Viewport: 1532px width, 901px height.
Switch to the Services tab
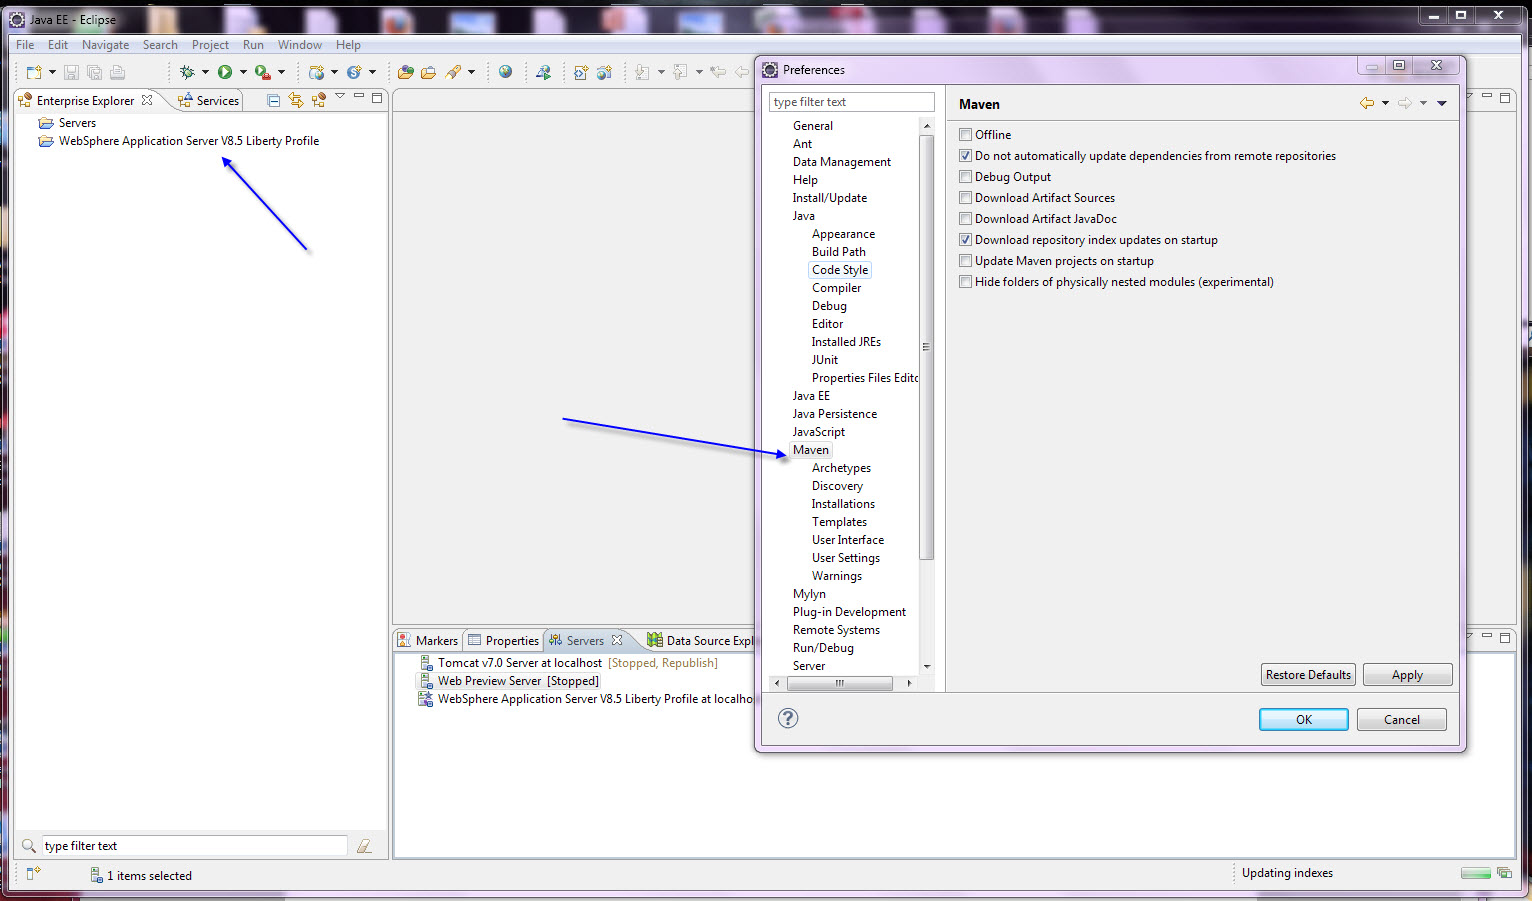point(208,100)
